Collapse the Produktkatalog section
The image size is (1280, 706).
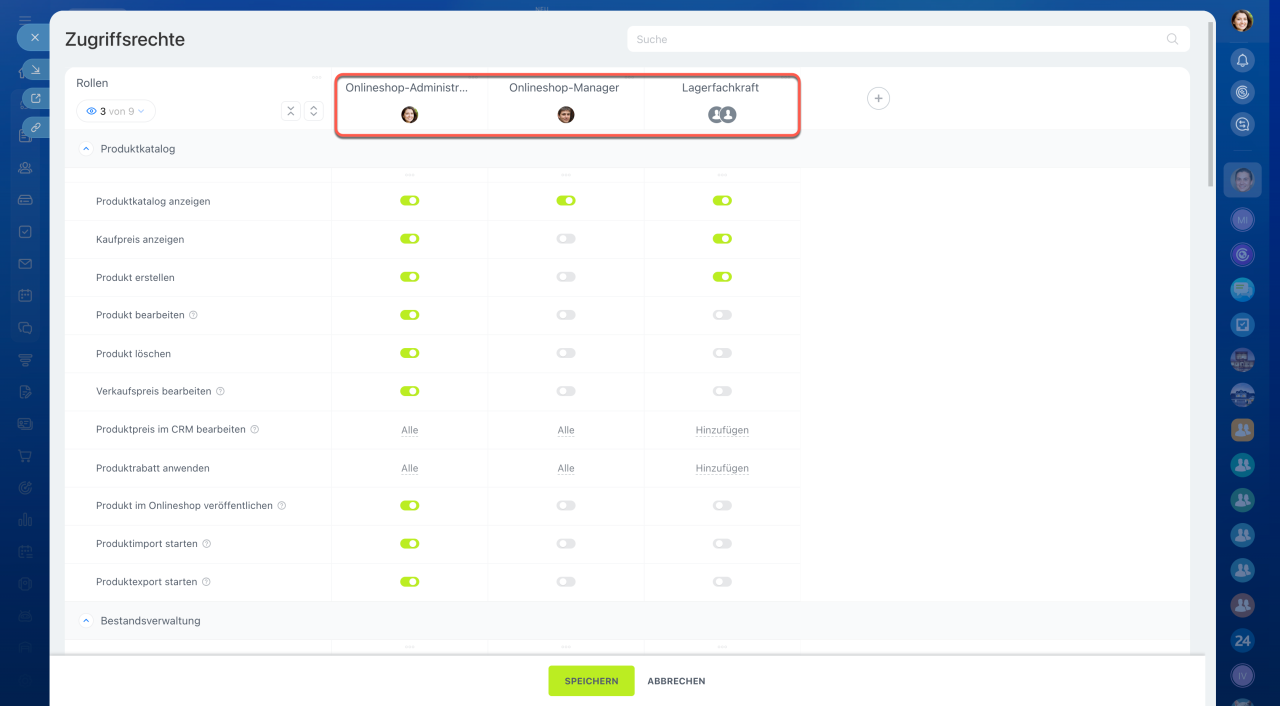[86, 149]
